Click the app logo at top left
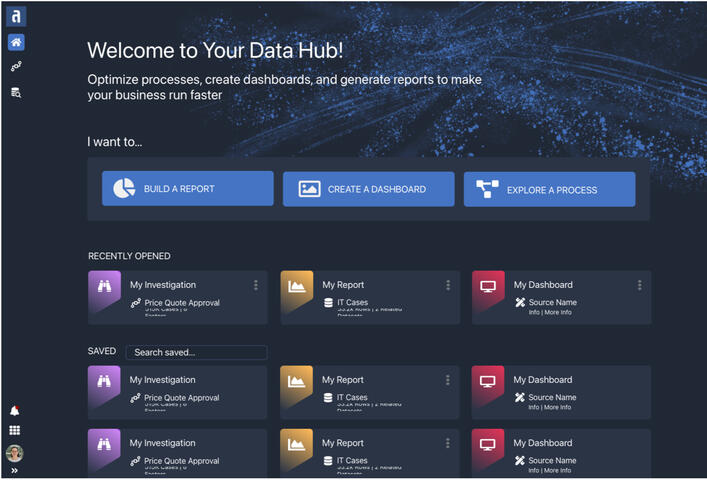This screenshot has width=707, height=480. pyautogui.click(x=16, y=16)
